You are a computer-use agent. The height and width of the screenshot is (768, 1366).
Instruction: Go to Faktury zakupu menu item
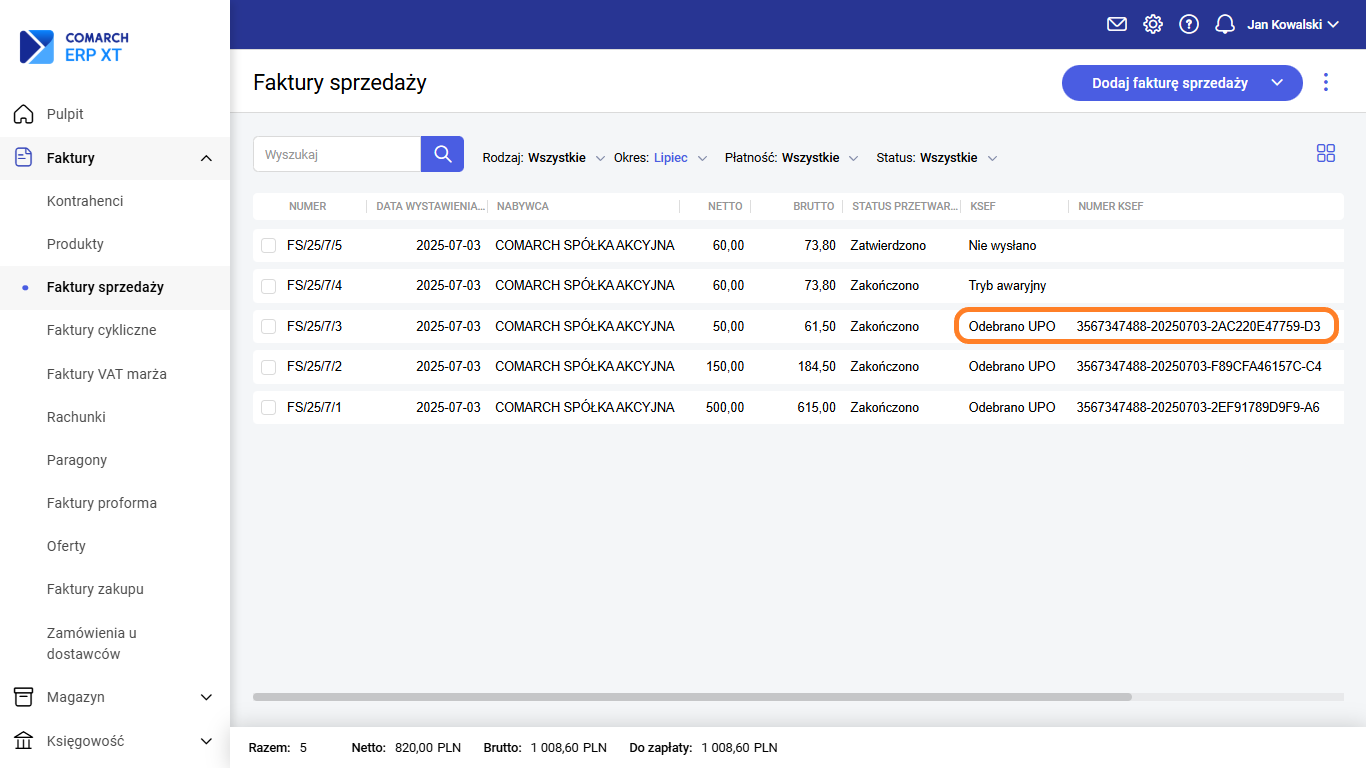click(95, 589)
